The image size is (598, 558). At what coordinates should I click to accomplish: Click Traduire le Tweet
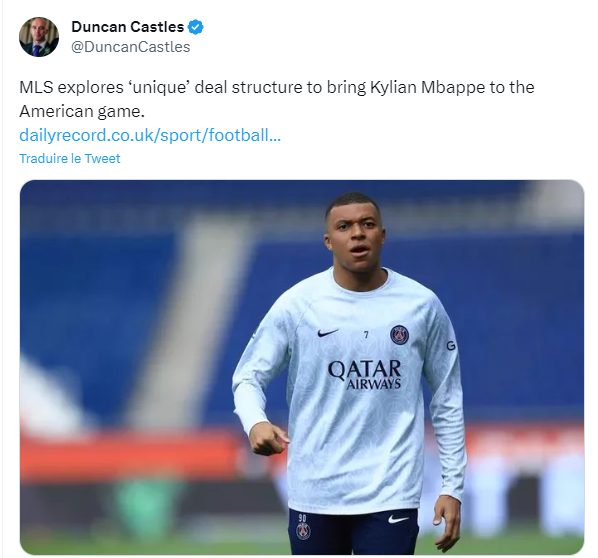[70, 158]
